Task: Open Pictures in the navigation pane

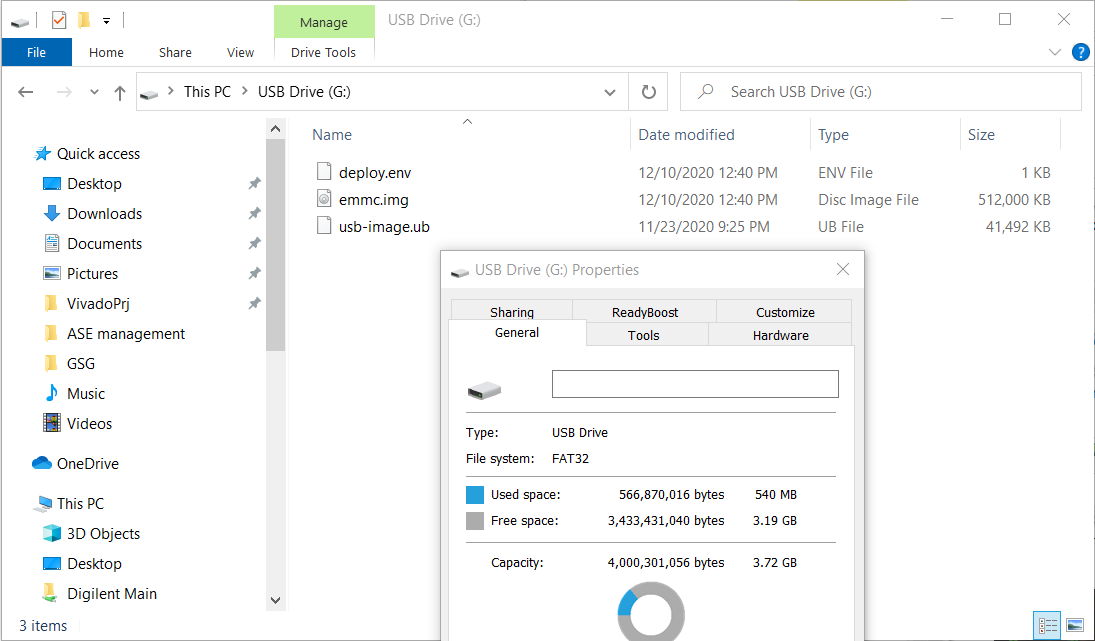Action: 92,274
